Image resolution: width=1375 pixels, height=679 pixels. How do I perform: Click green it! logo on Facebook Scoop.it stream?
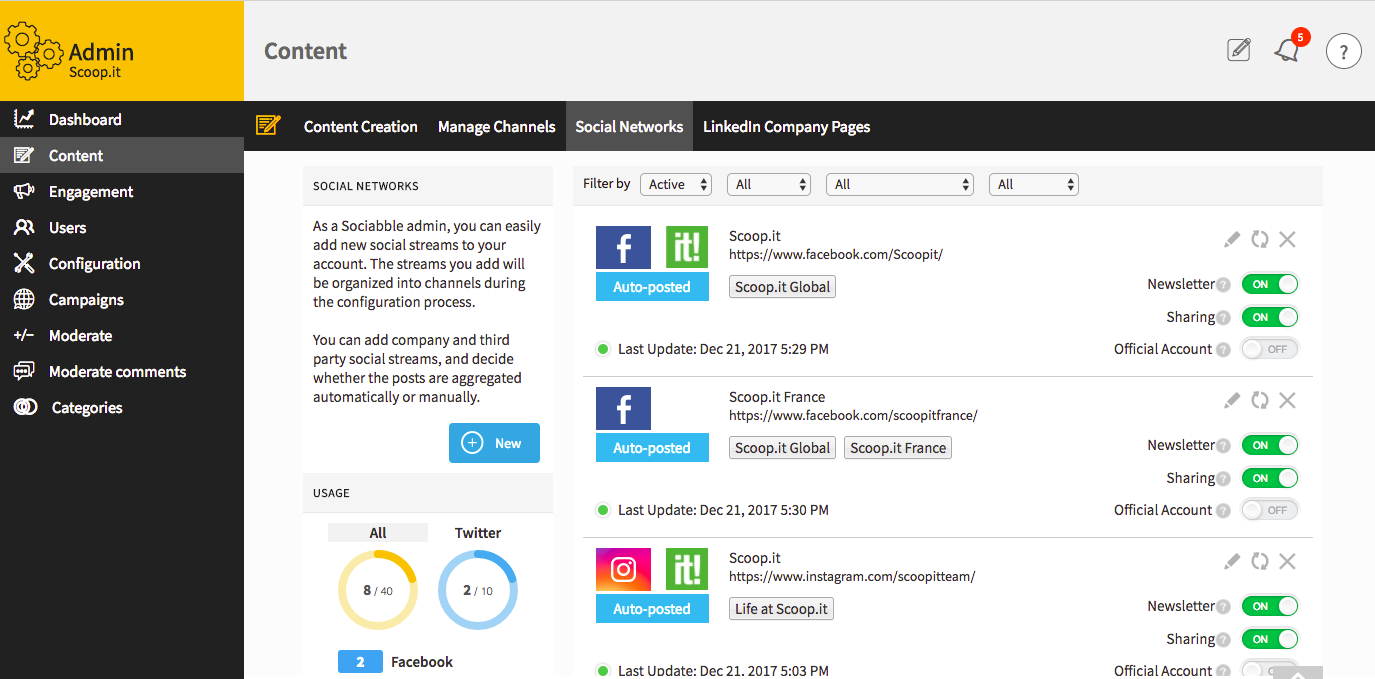687,247
